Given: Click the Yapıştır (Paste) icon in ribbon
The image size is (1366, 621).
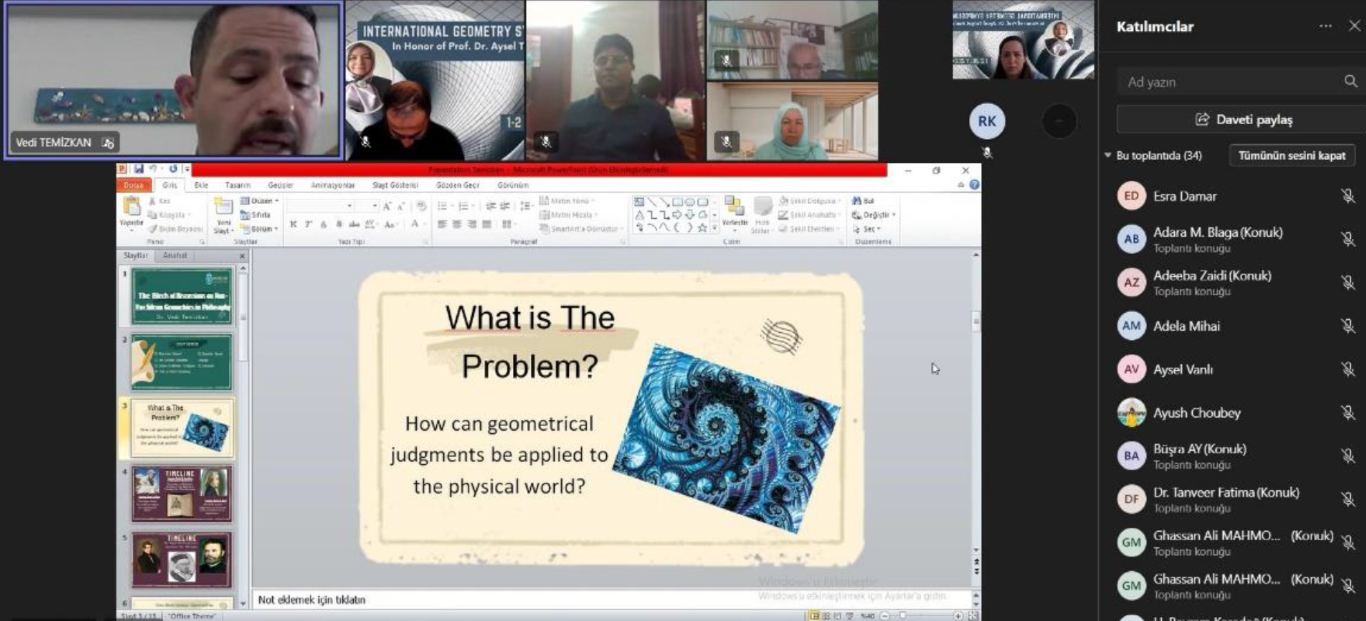Looking at the screenshot, I should click(x=131, y=208).
